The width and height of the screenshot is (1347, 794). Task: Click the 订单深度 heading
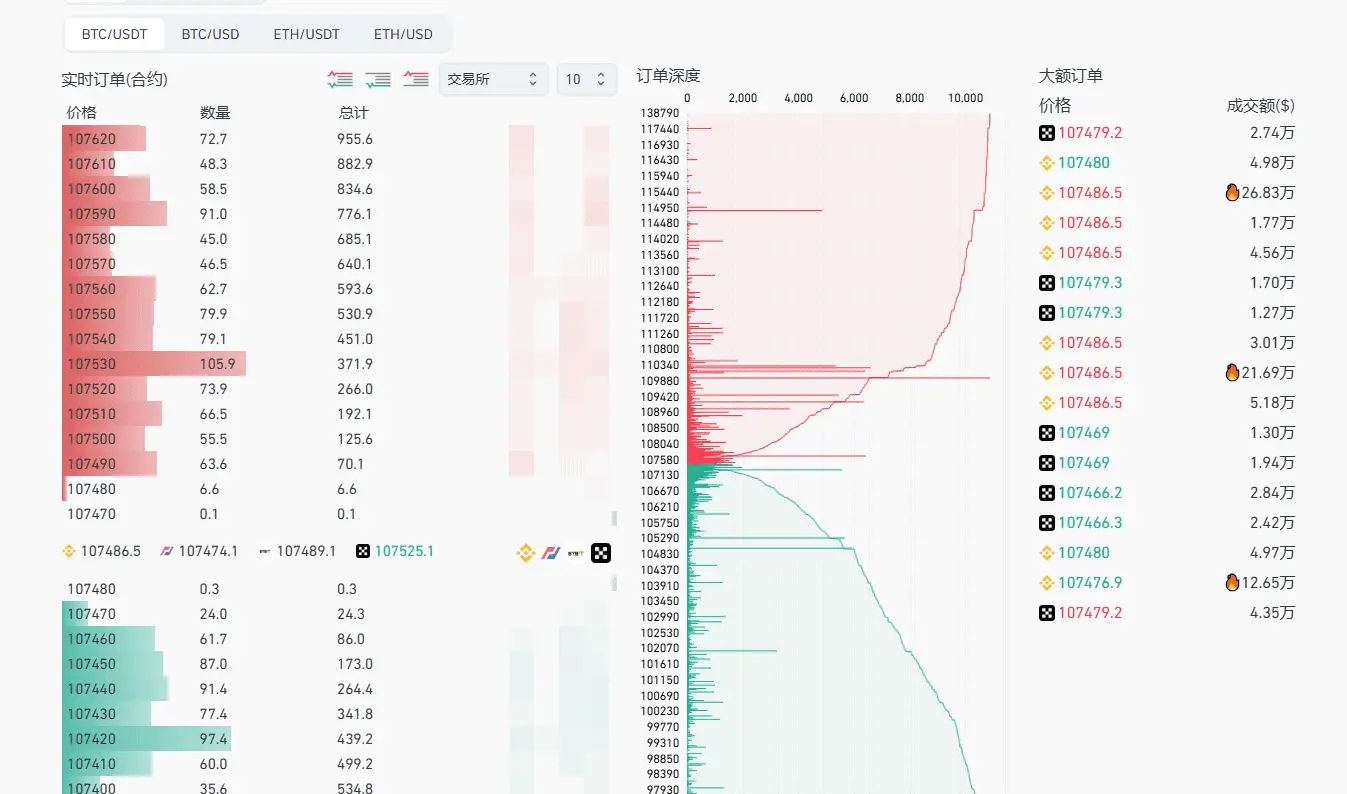click(x=668, y=75)
